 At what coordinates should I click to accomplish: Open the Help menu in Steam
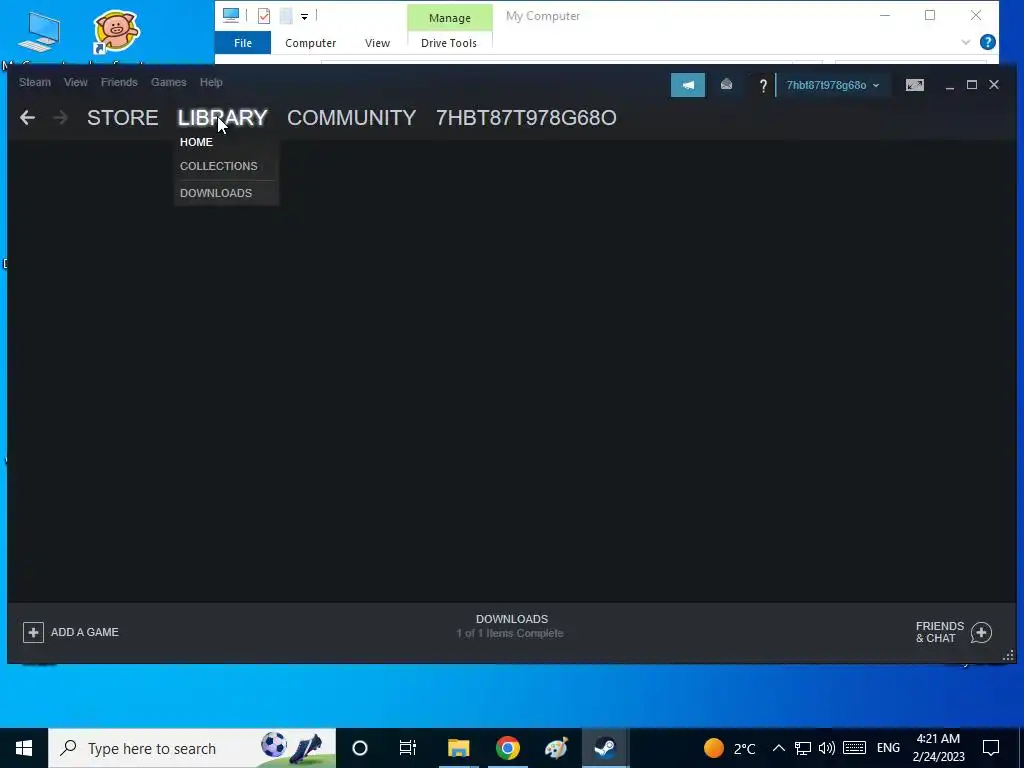[211, 82]
